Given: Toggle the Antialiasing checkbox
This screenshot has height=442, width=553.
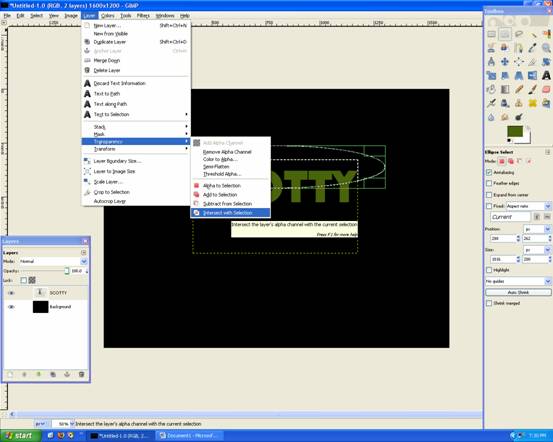Looking at the screenshot, I should coord(489,172).
